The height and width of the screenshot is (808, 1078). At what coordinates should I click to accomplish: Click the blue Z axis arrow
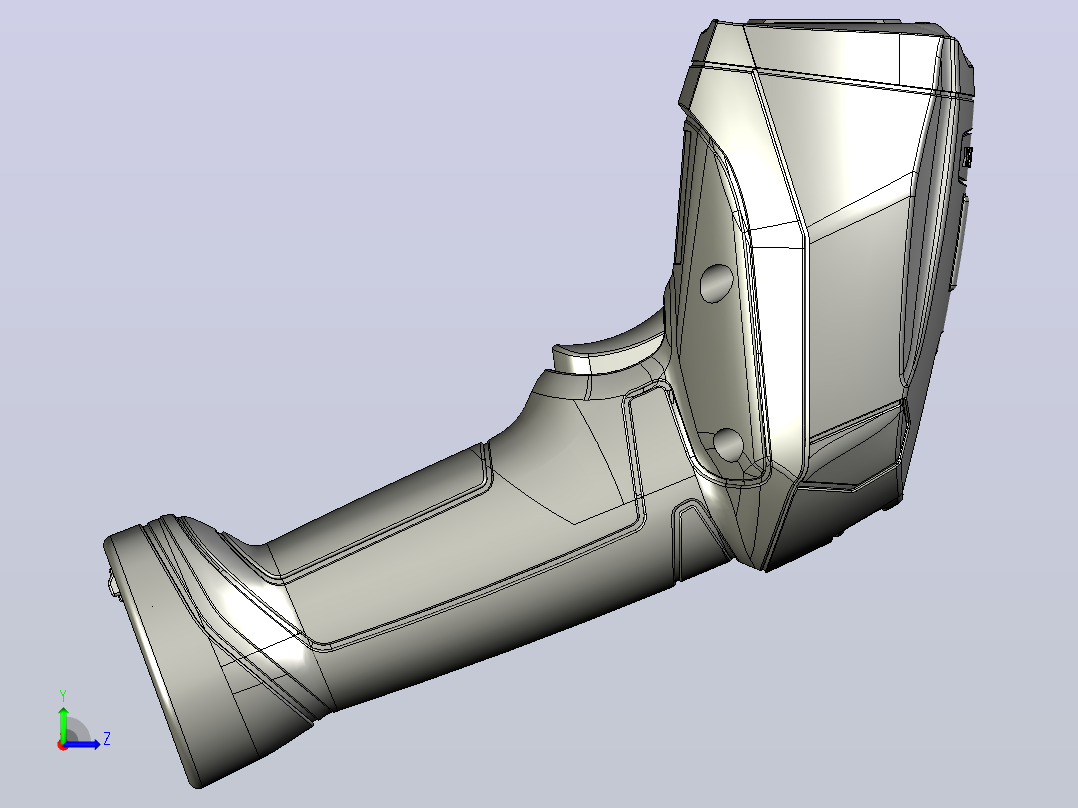pos(83,744)
